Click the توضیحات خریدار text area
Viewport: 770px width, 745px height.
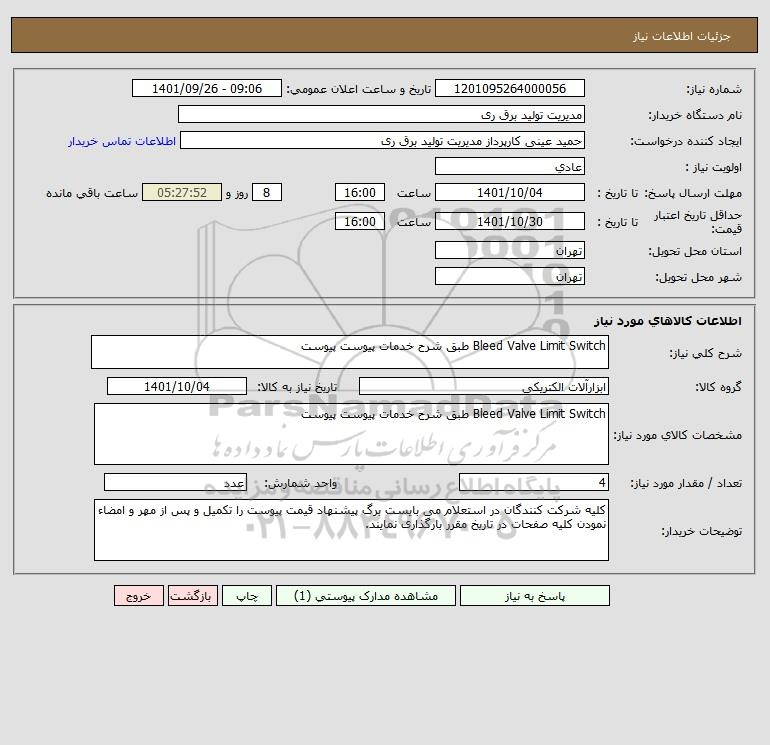click(351, 530)
